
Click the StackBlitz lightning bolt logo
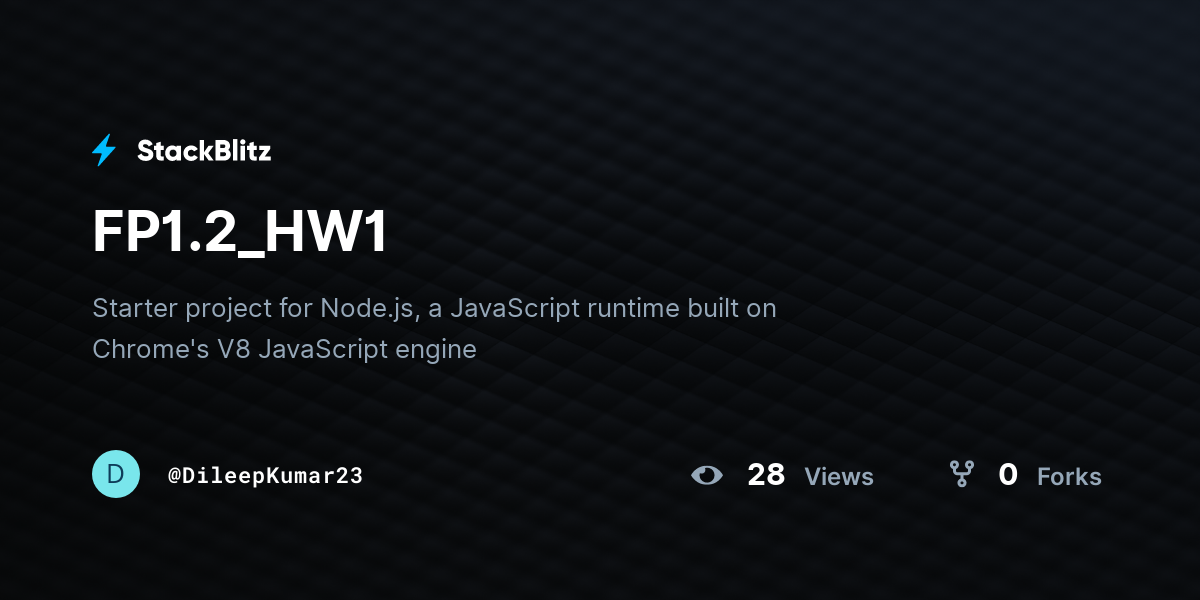click(x=104, y=151)
